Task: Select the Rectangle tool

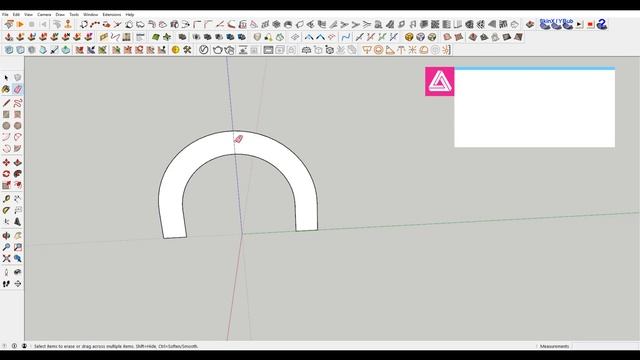Action: pos(6,114)
